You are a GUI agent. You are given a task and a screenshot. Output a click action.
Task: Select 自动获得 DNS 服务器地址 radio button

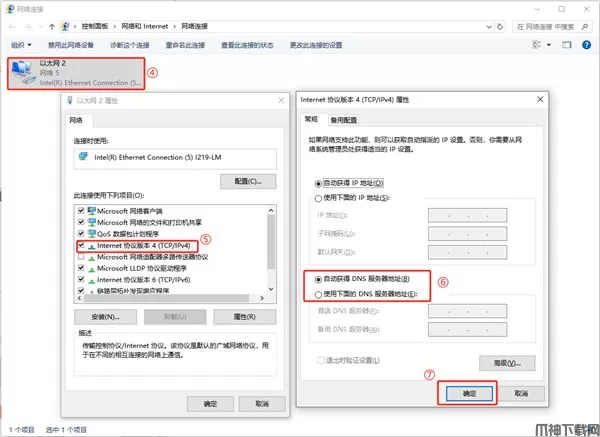coord(318,279)
